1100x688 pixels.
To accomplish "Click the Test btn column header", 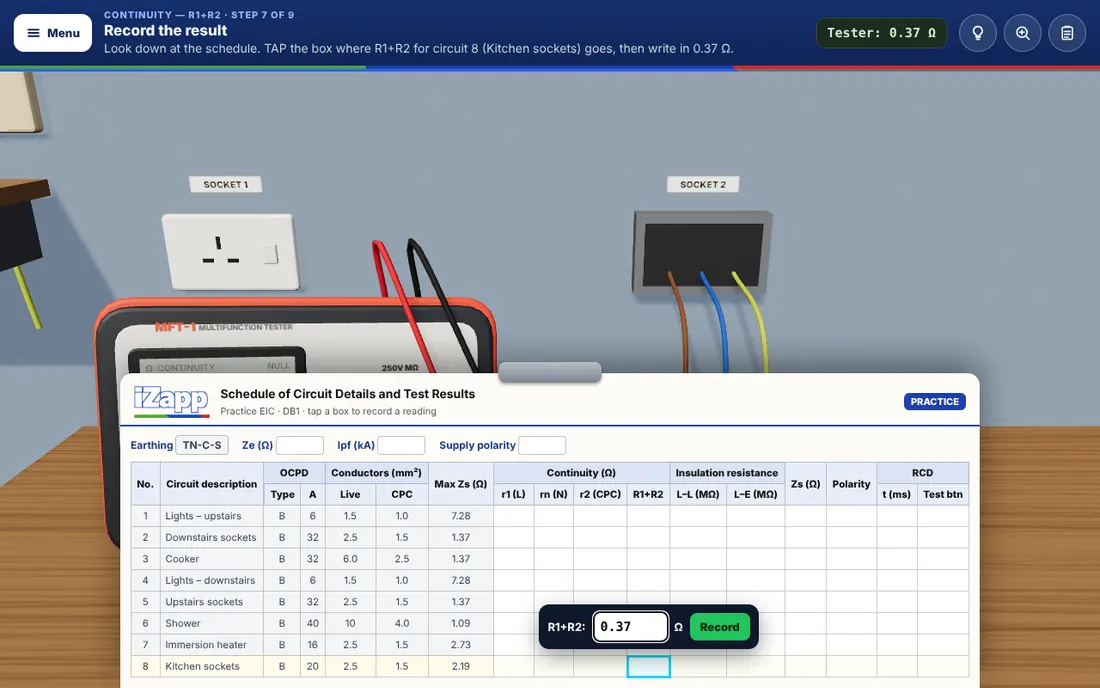I will pyautogui.click(x=943, y=494).
